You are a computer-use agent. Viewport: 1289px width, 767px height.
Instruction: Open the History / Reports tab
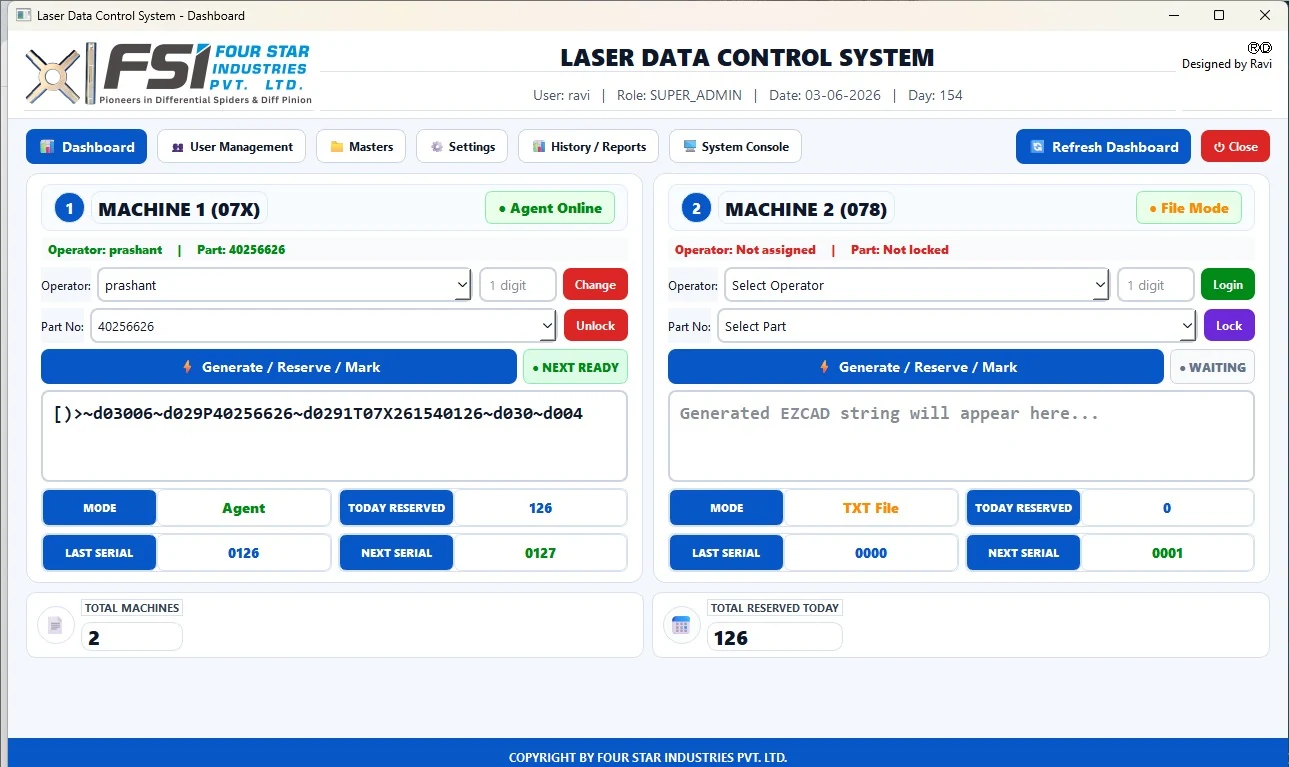[588, 147]
